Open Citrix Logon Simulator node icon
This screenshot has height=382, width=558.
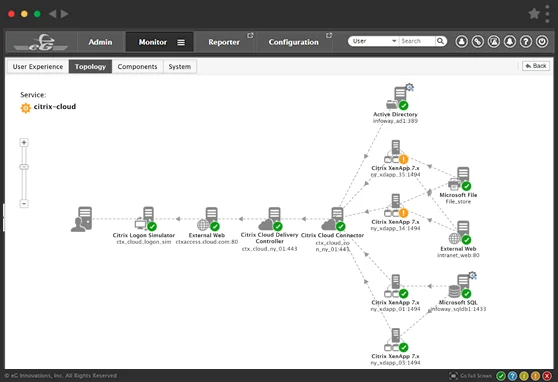(145, 219)
